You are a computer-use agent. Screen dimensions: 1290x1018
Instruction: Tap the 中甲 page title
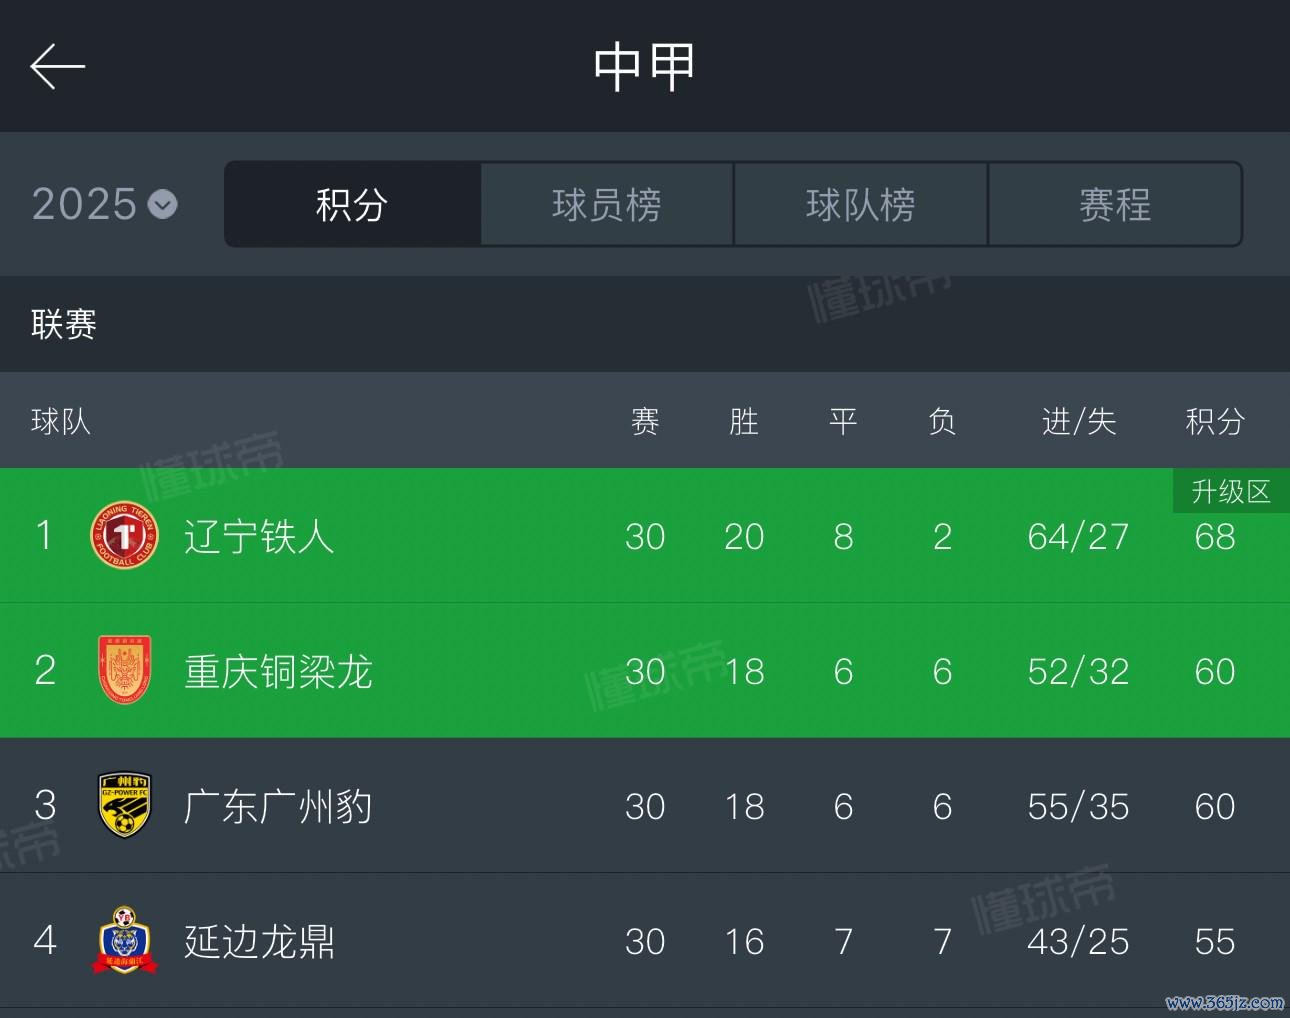click(x=644, y=67)
